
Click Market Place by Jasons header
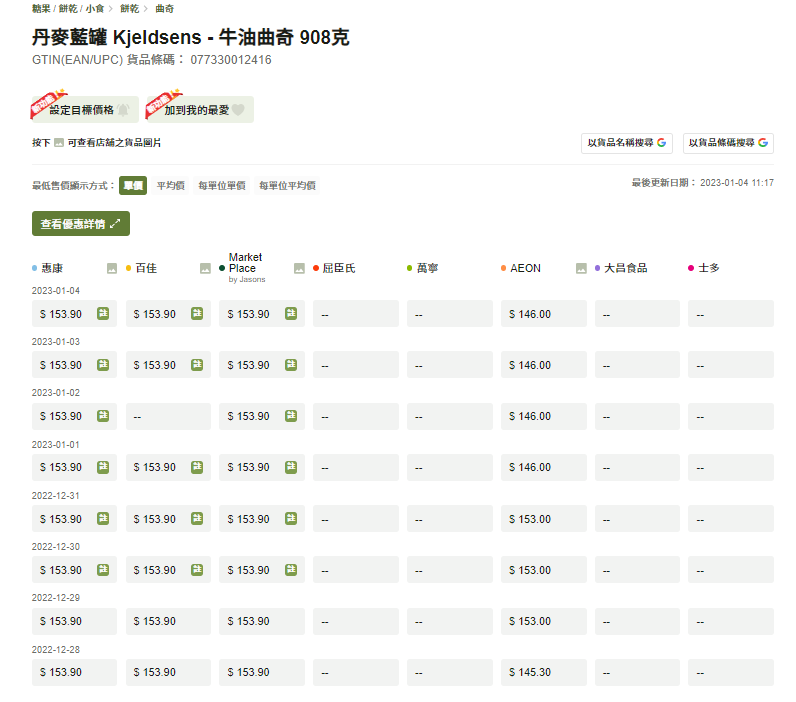tap(247, 268)
